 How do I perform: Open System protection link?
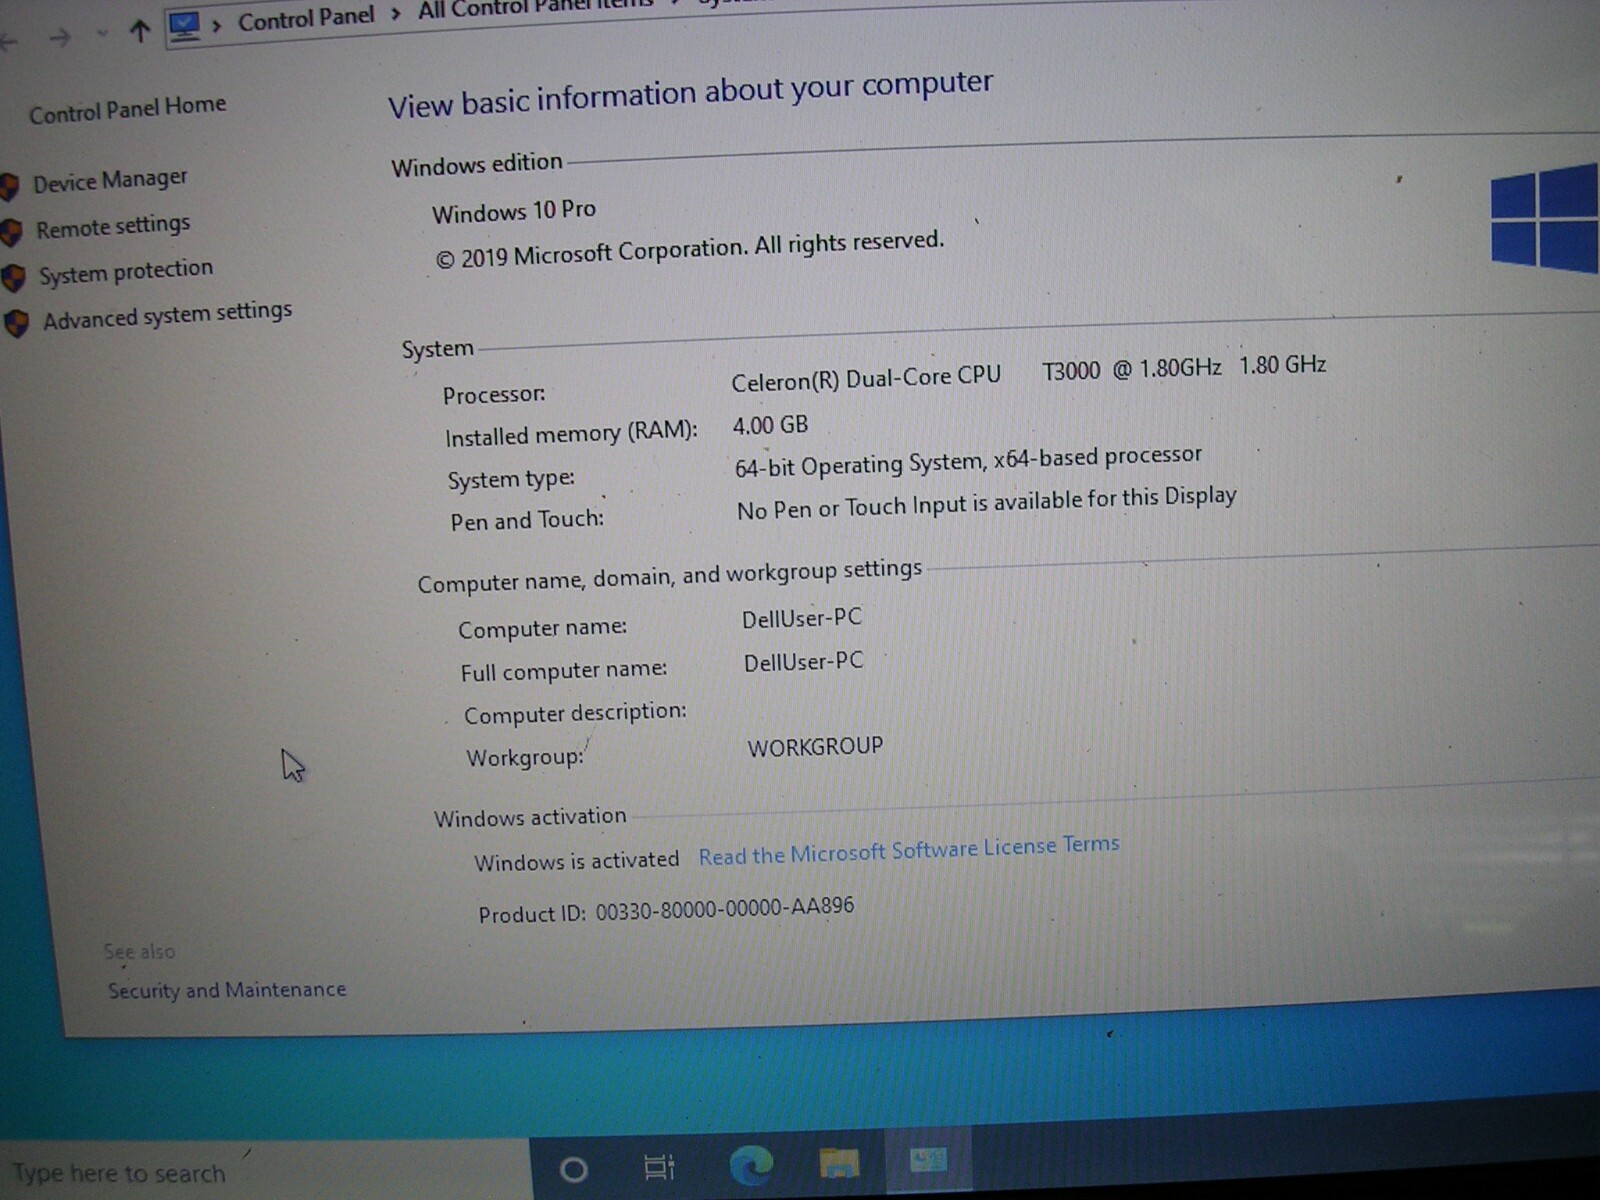point(126,272)
